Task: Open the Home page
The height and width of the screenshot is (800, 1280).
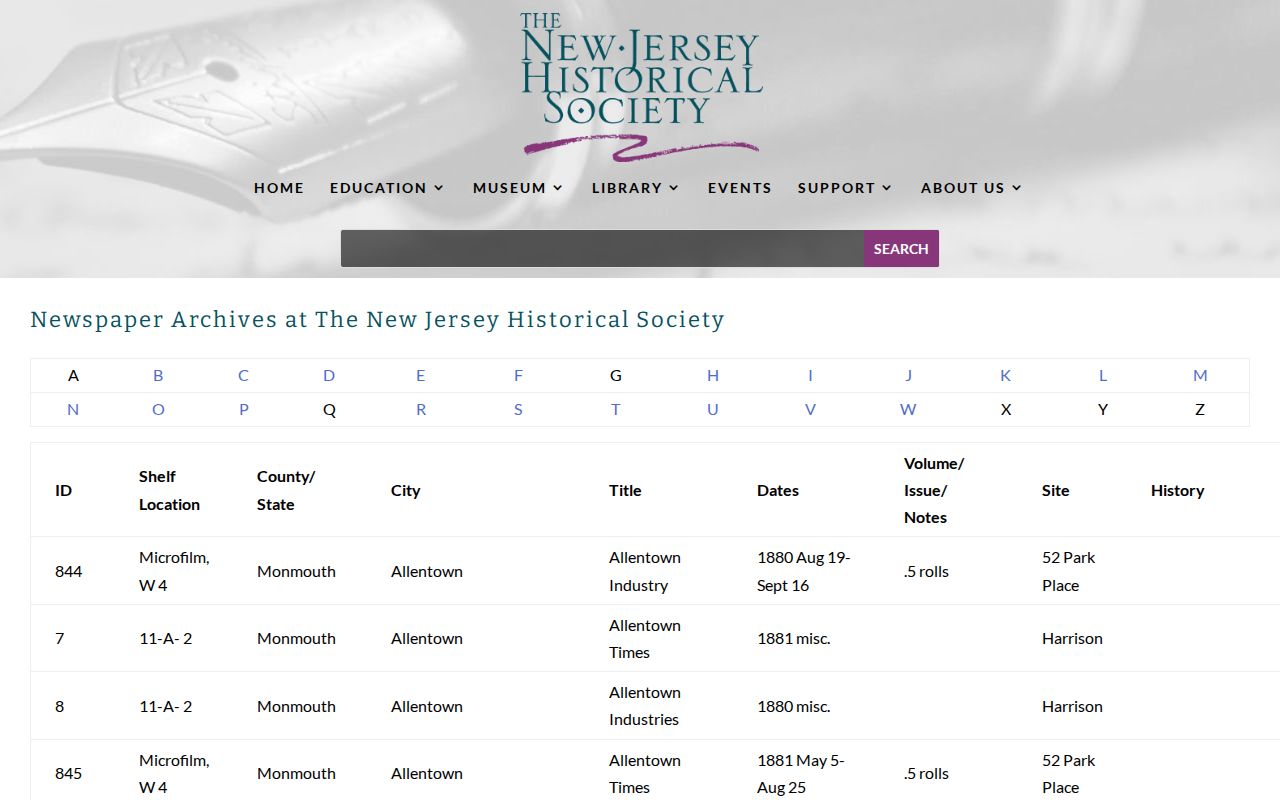Action: click(x=279, y=188)
